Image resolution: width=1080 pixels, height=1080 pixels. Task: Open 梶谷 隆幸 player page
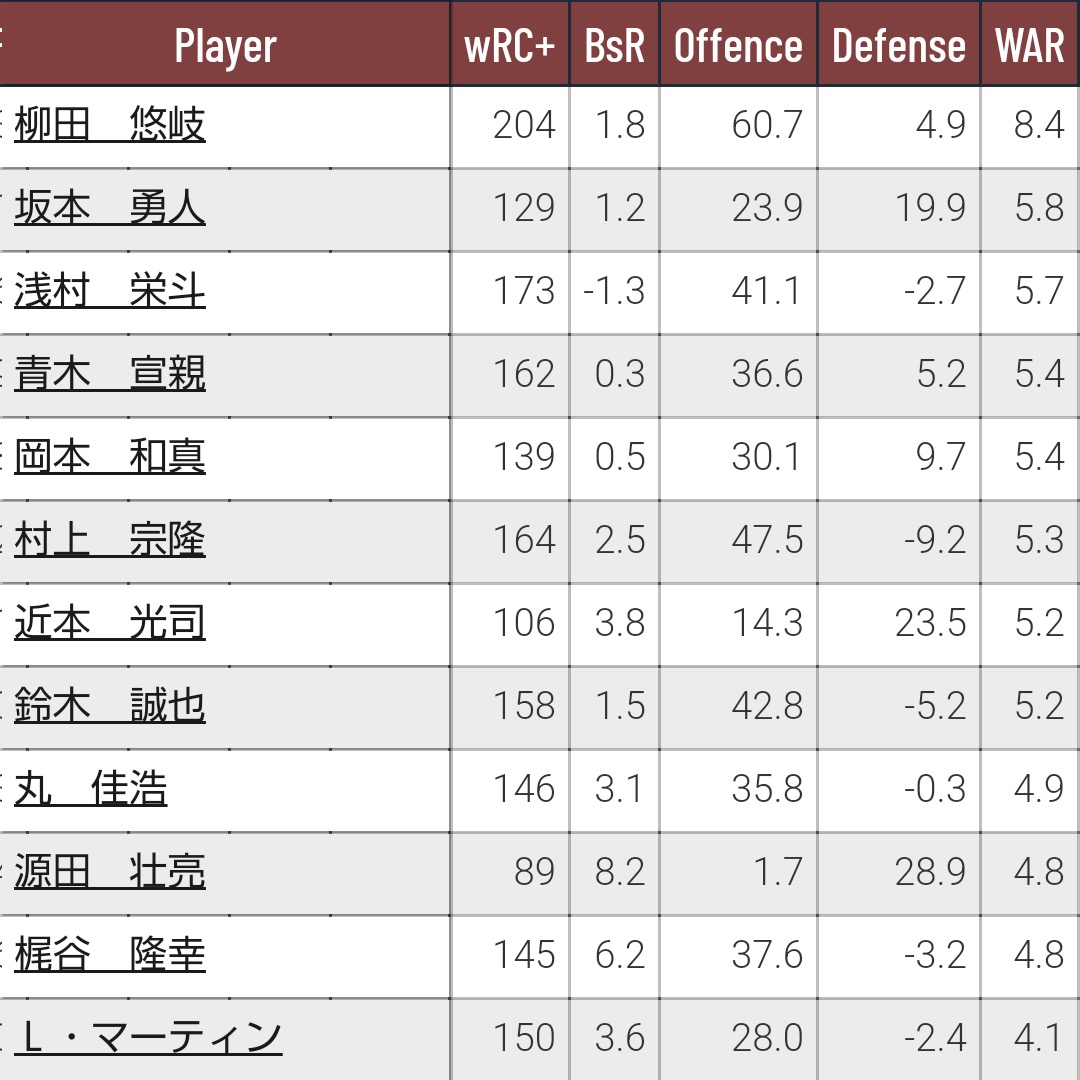[110, 955]
